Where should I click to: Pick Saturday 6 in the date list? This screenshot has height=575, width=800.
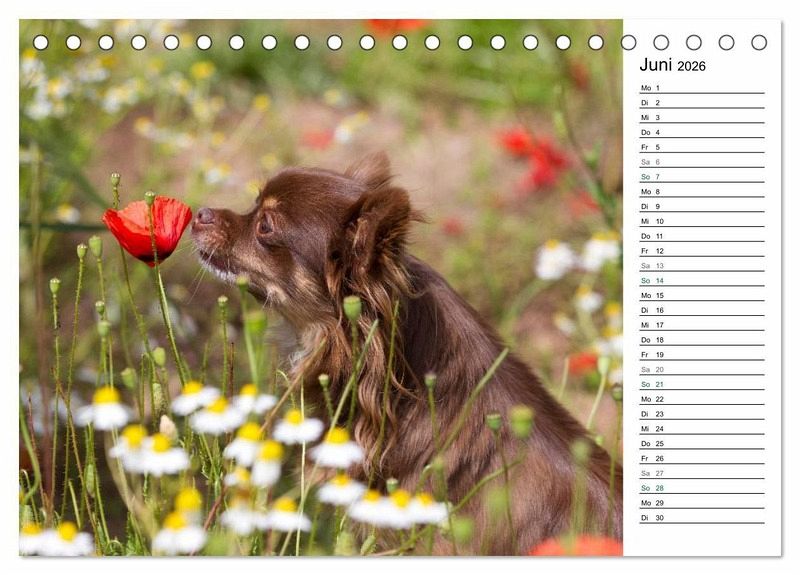pos(700,162)
